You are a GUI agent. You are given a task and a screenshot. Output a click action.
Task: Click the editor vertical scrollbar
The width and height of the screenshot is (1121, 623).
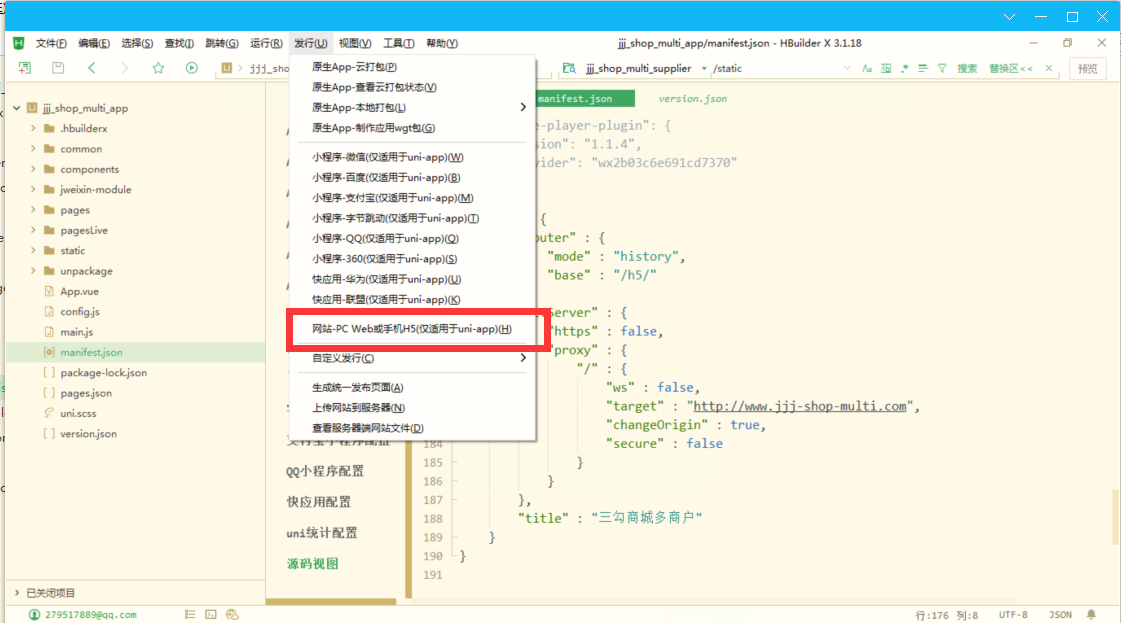coord(1115,518)
